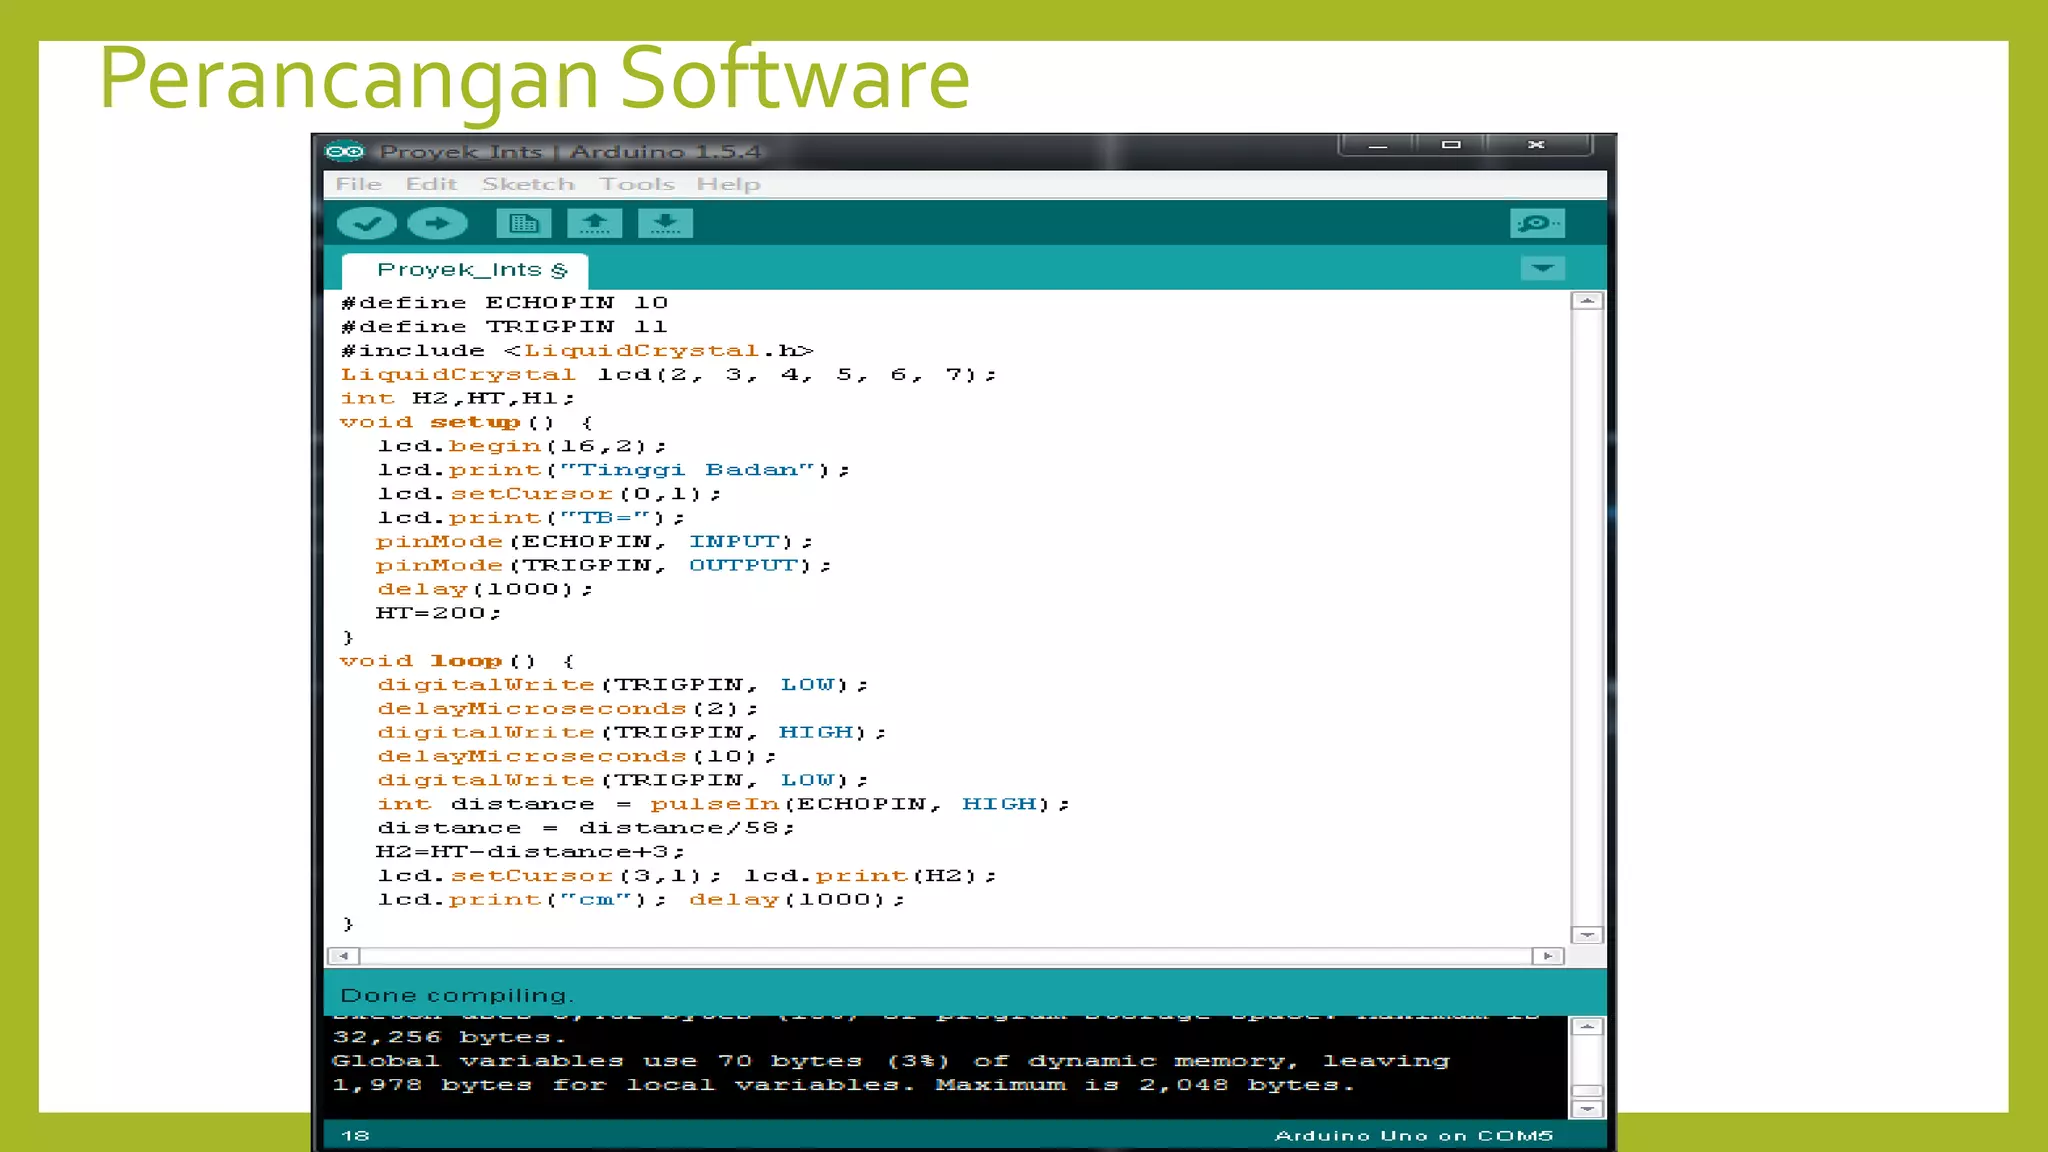Maximize the Arduino window
2048x1152 pixels.
coord(1451,145)
